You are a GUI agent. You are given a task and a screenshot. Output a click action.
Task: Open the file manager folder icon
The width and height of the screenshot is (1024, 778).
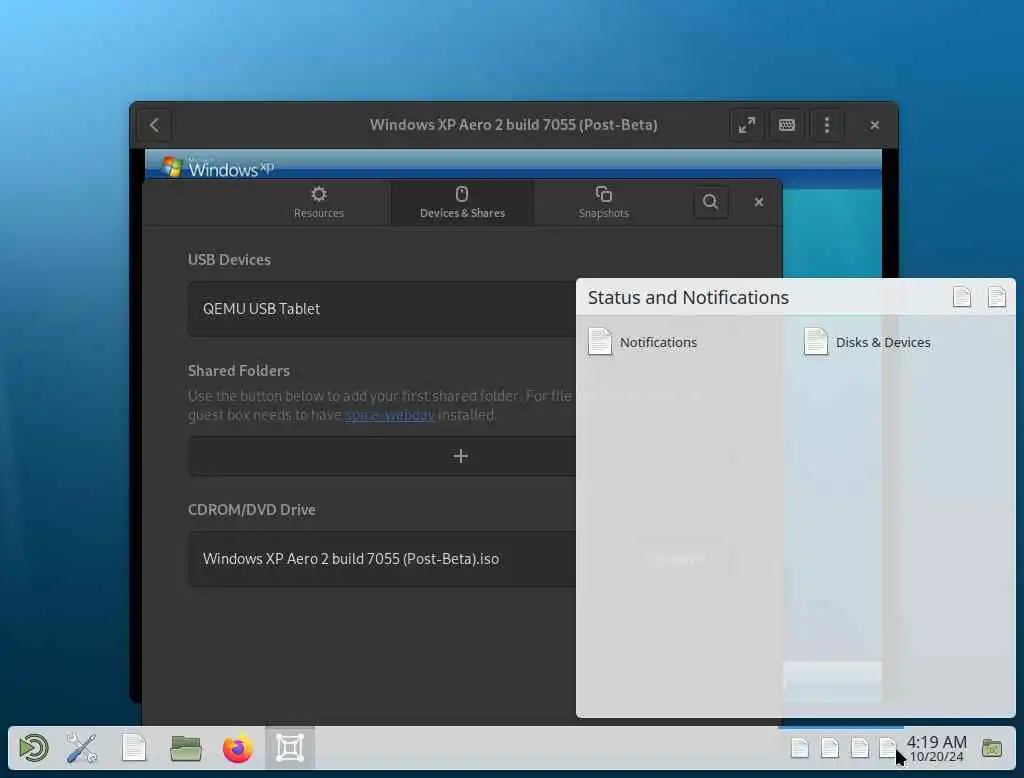click(x=185, y=748)
